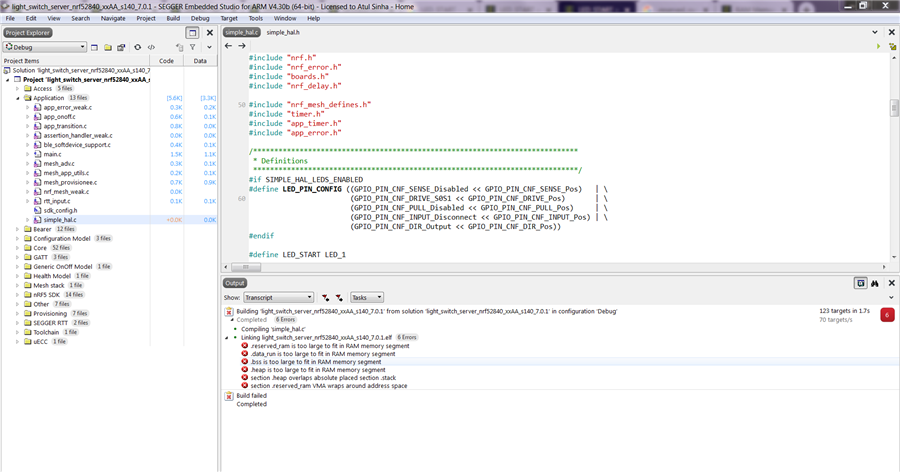Click the second red-arrow error navigation icon
Viewport: 900px width, 472px height.
339,297
